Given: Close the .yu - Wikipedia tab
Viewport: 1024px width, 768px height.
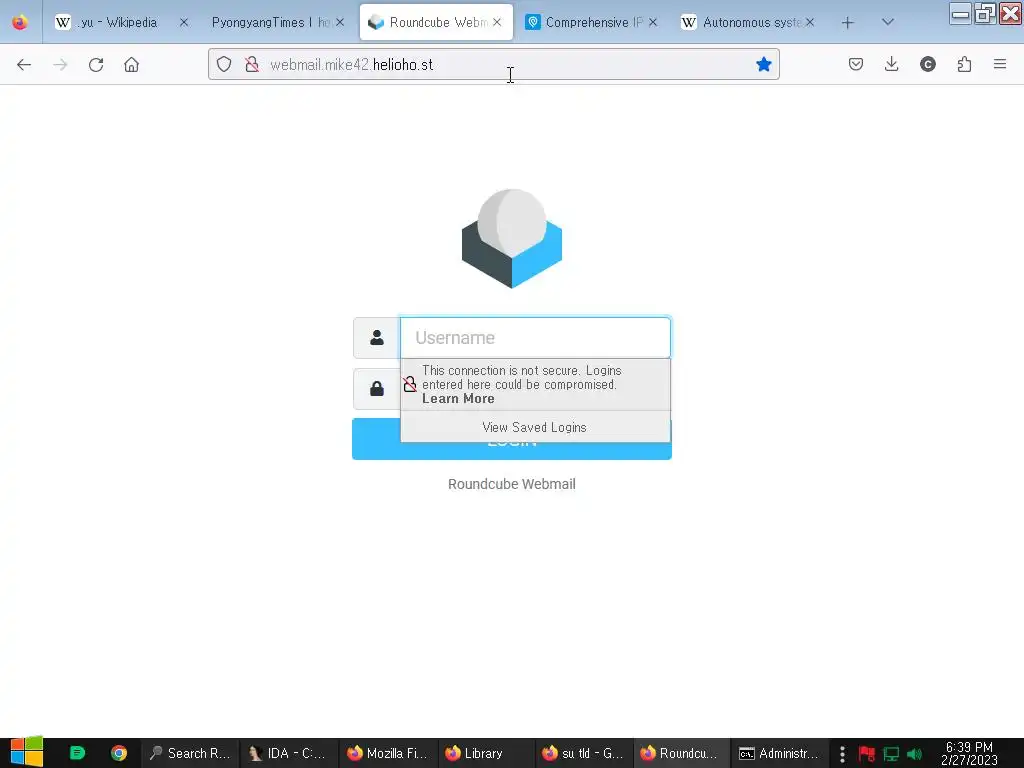Looking at the screenshot, I should click(x=184, y=22).
